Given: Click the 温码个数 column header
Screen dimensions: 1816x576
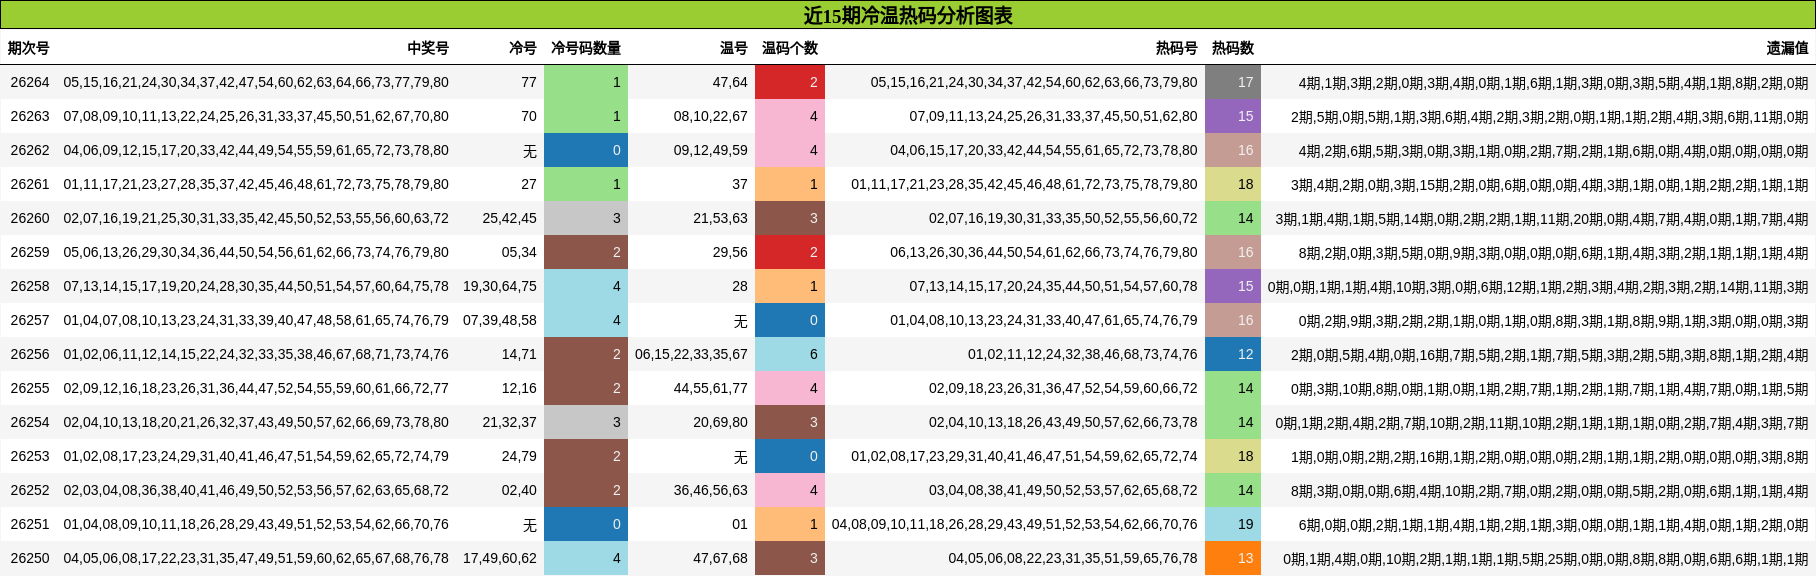Looking at the screenshot, I should coord(790,48).
